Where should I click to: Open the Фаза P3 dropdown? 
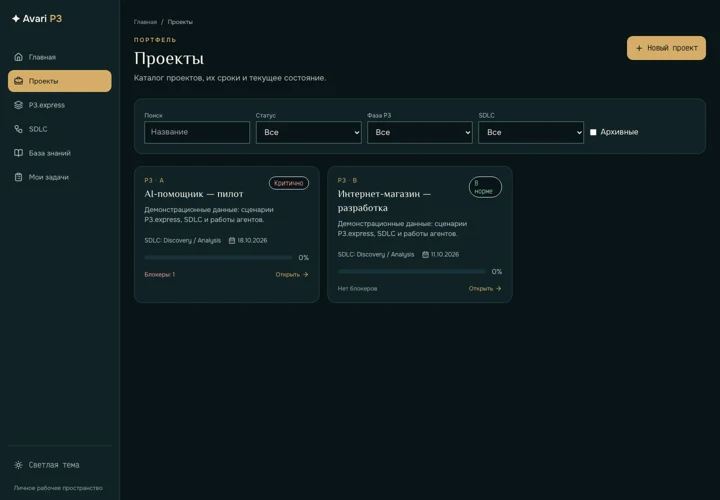click(x=420, y=132)
